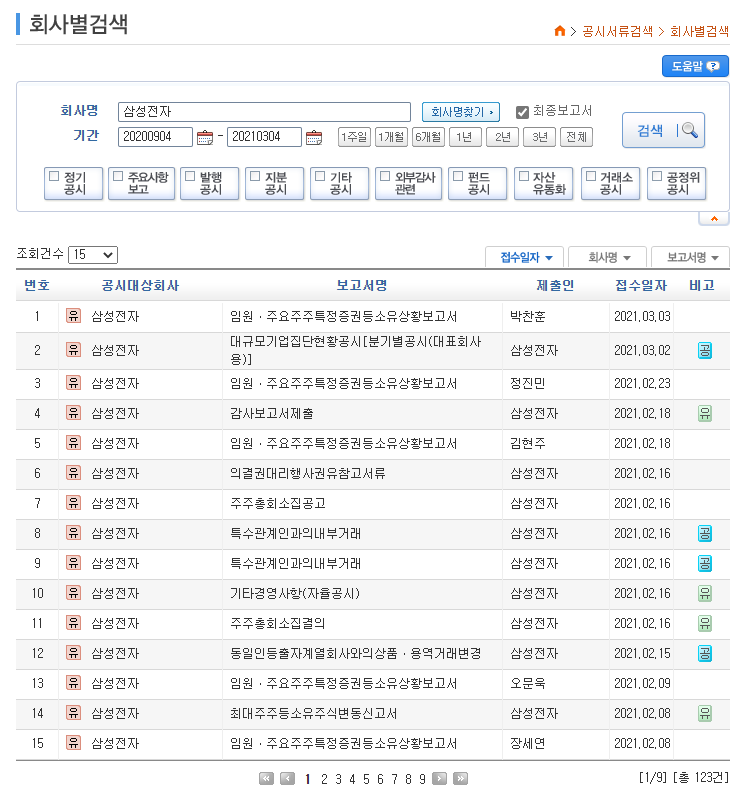
Task: Set period to 1개월
Action: [391, 137]
